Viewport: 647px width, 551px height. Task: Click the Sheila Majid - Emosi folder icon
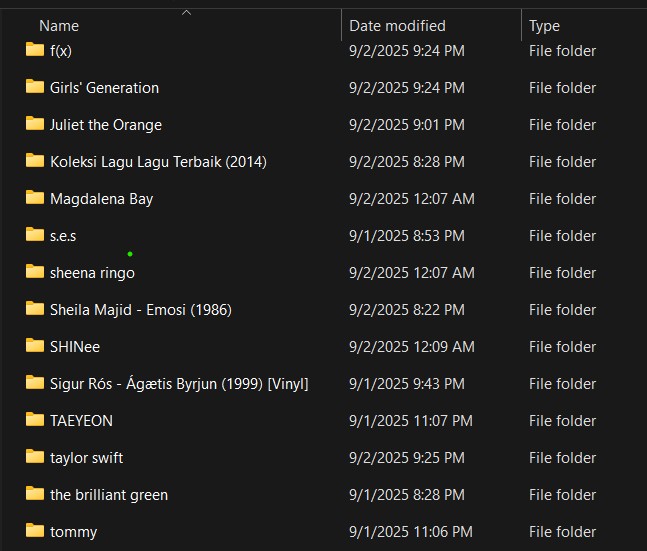coord(35,308)
